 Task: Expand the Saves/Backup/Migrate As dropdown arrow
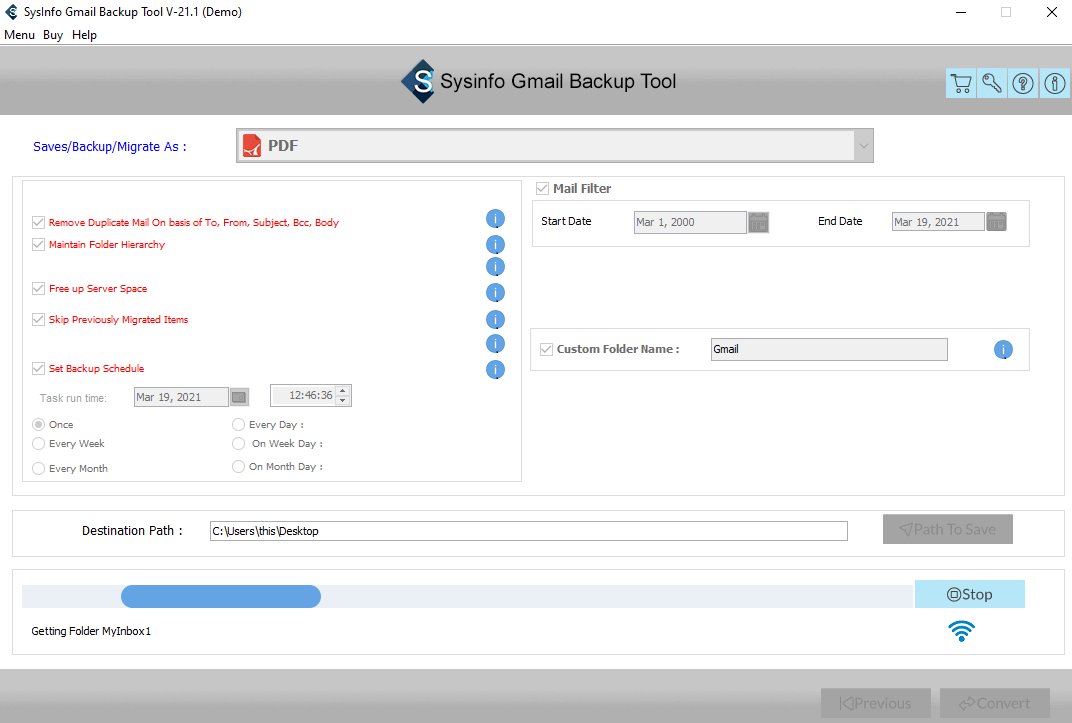863,146
